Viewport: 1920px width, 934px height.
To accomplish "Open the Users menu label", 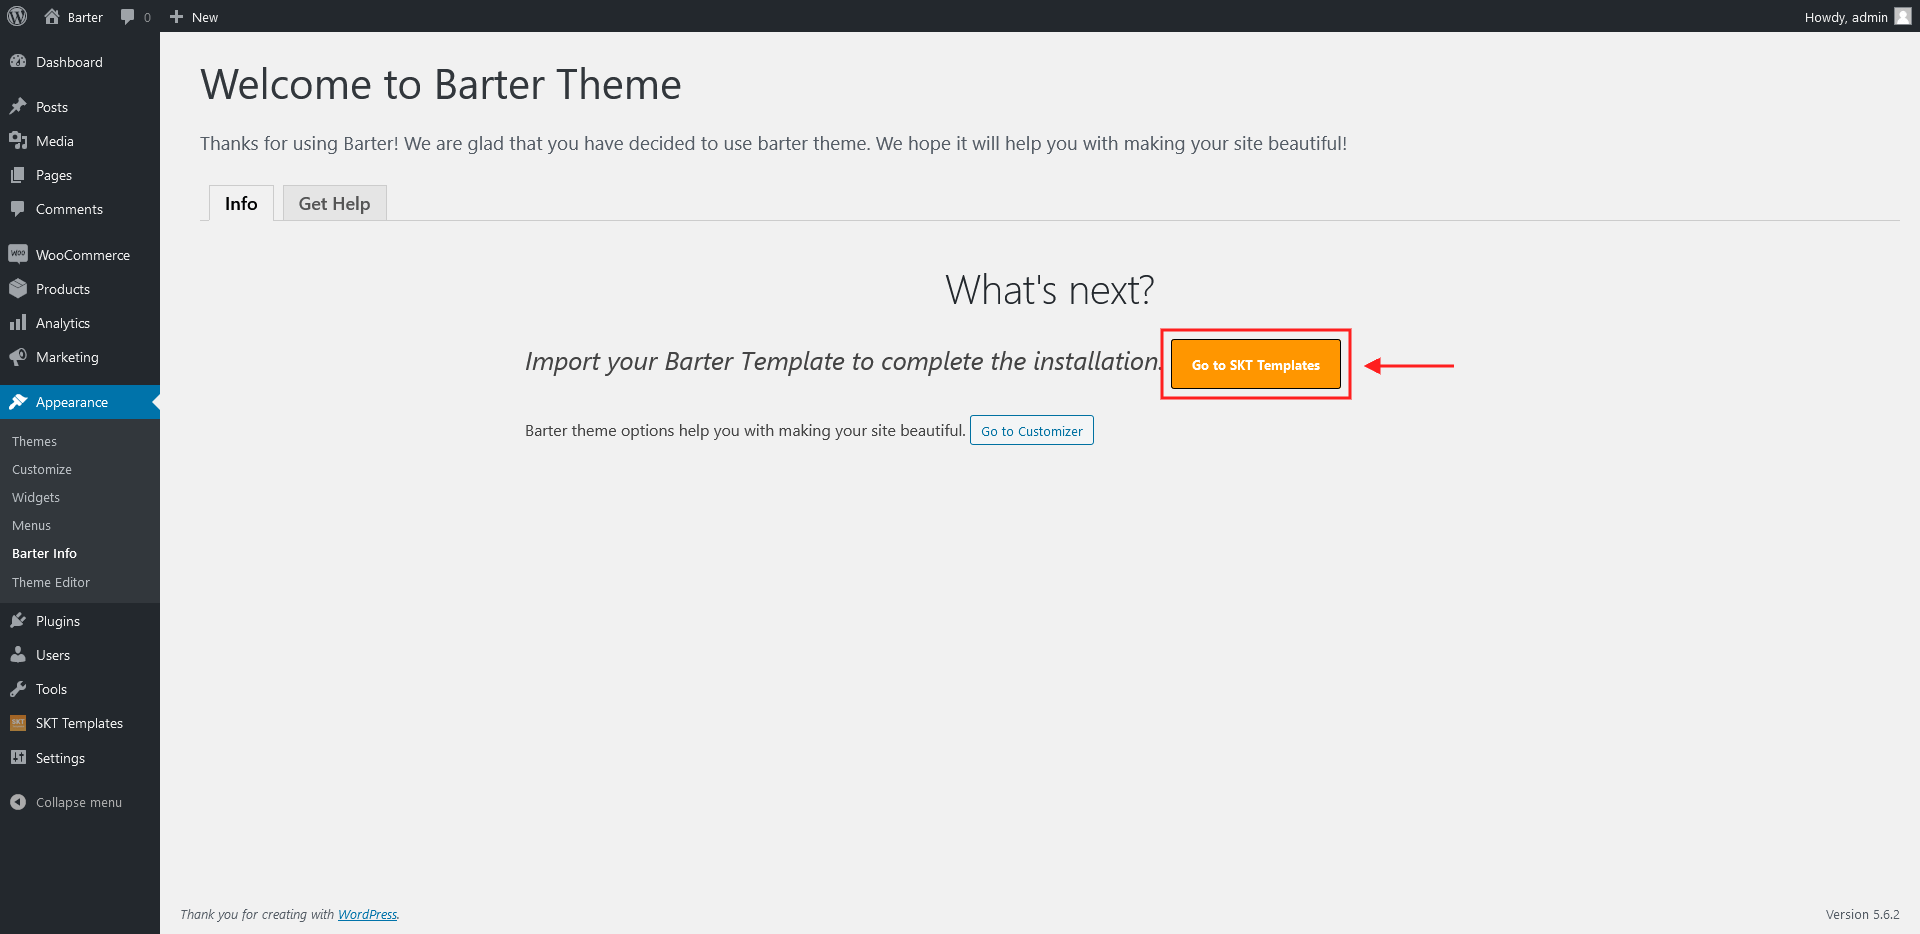I will 53,655.
